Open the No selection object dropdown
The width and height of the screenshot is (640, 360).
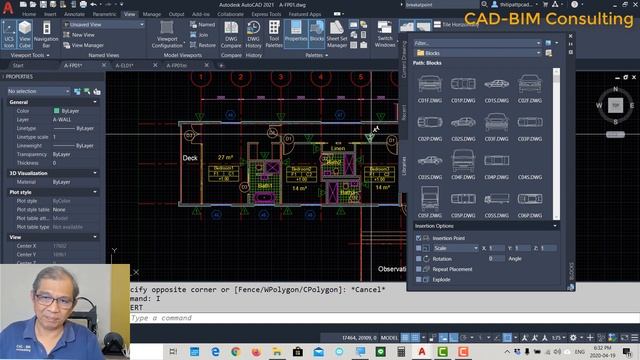[38, 91]
